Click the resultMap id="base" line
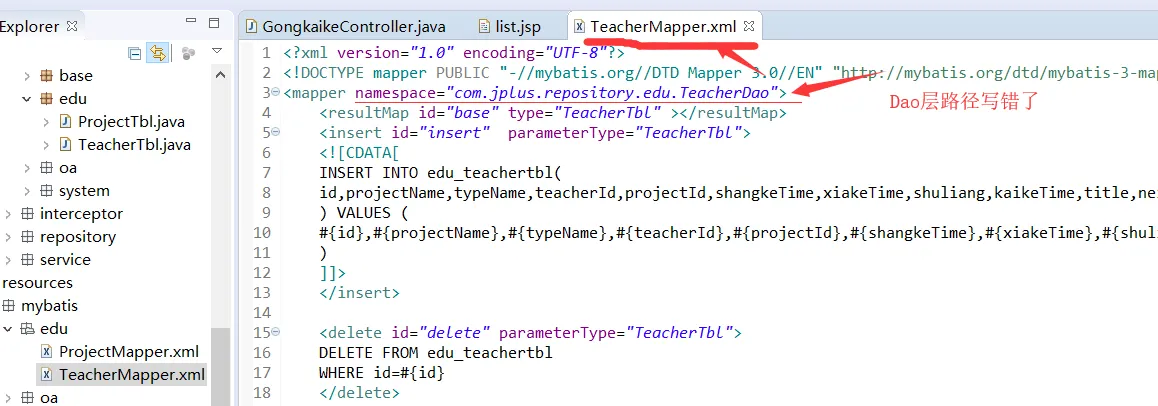1158x406 pixels. (553, 113)
